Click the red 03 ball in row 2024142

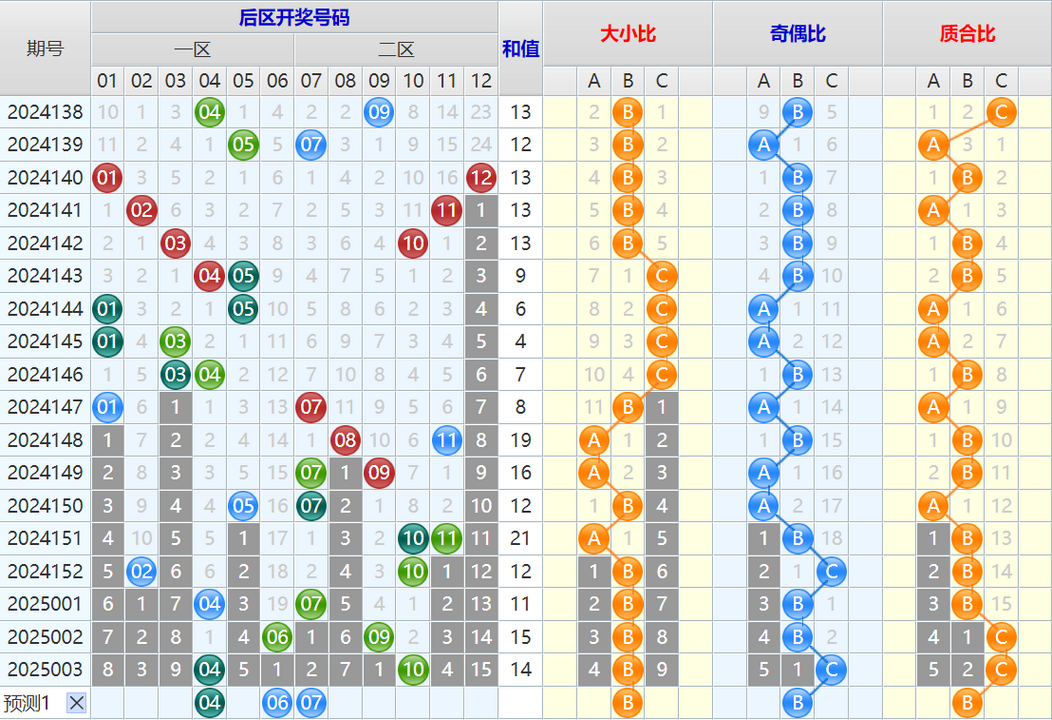tap(175, 244)
